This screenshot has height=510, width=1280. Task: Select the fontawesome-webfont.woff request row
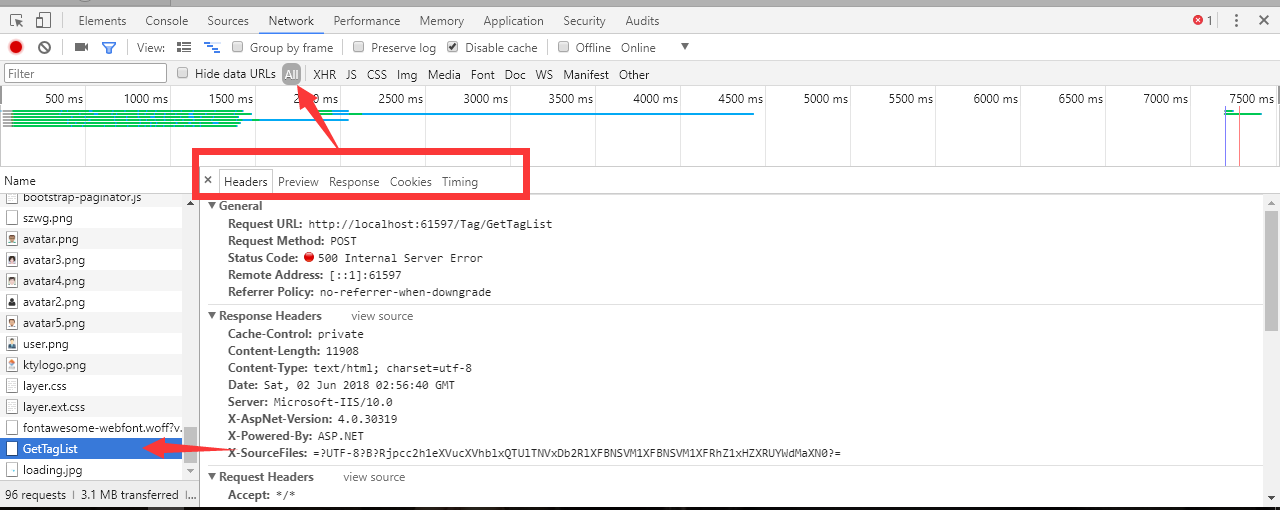point(91,428)
